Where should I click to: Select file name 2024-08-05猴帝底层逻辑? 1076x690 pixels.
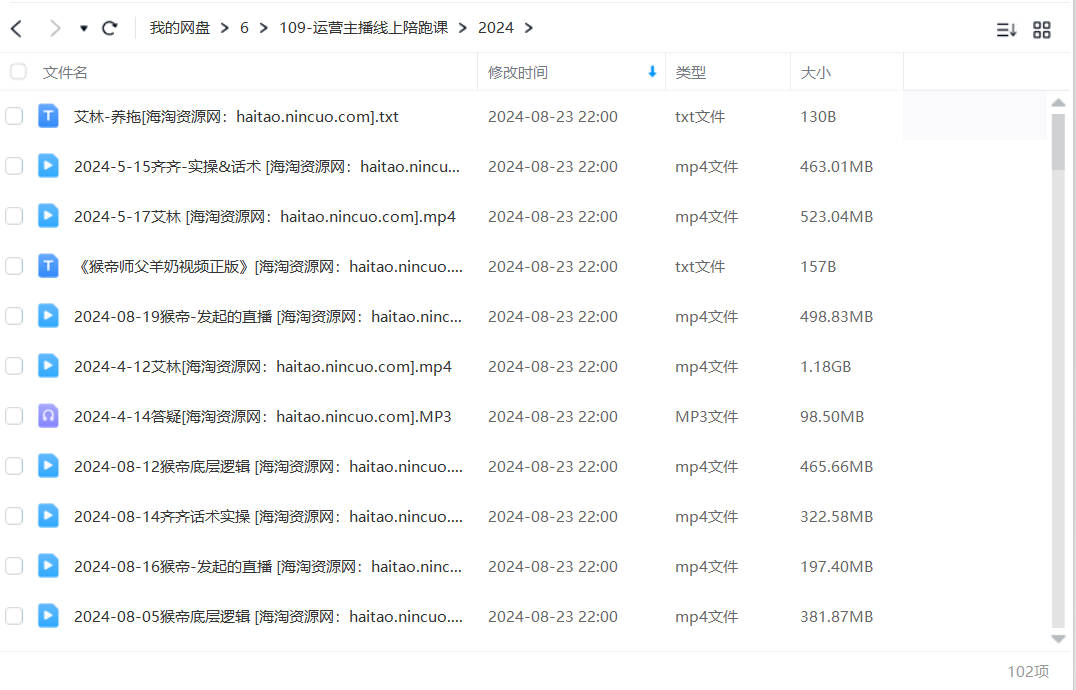point(268,617)
